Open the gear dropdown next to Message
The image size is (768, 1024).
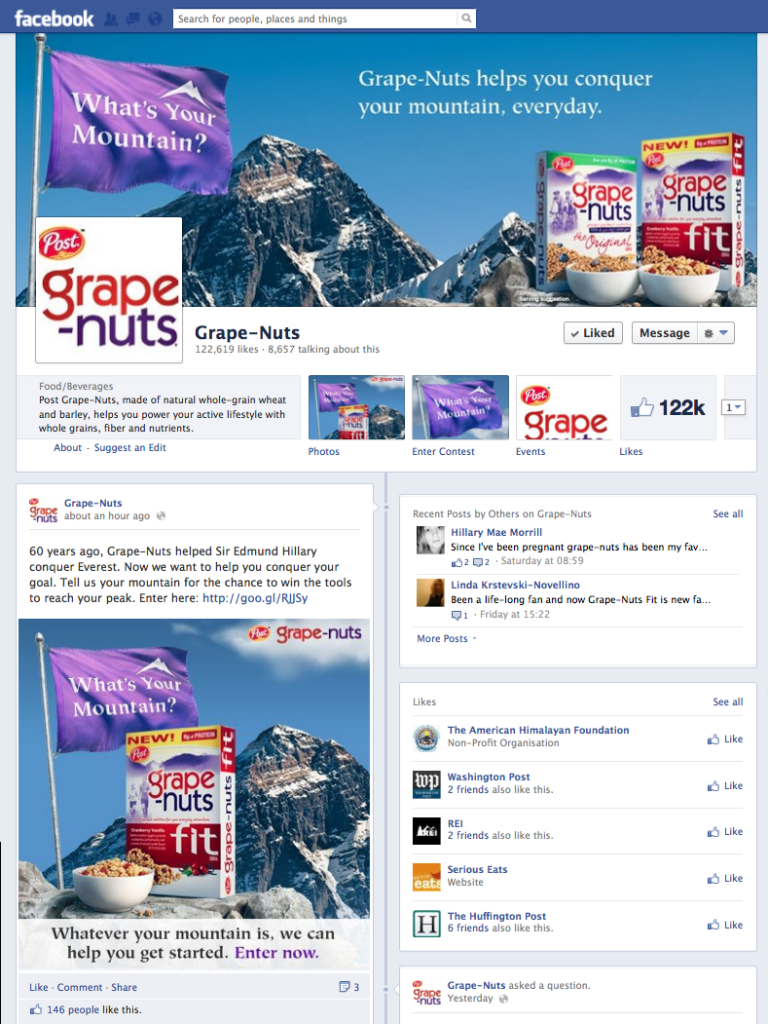click(716, 333)
